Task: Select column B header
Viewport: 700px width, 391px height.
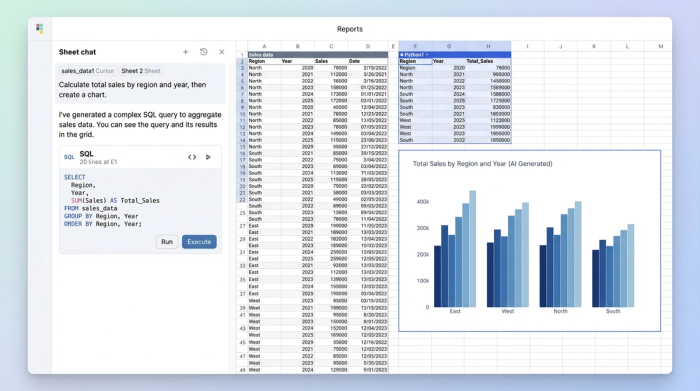Action: coord(298,46)
